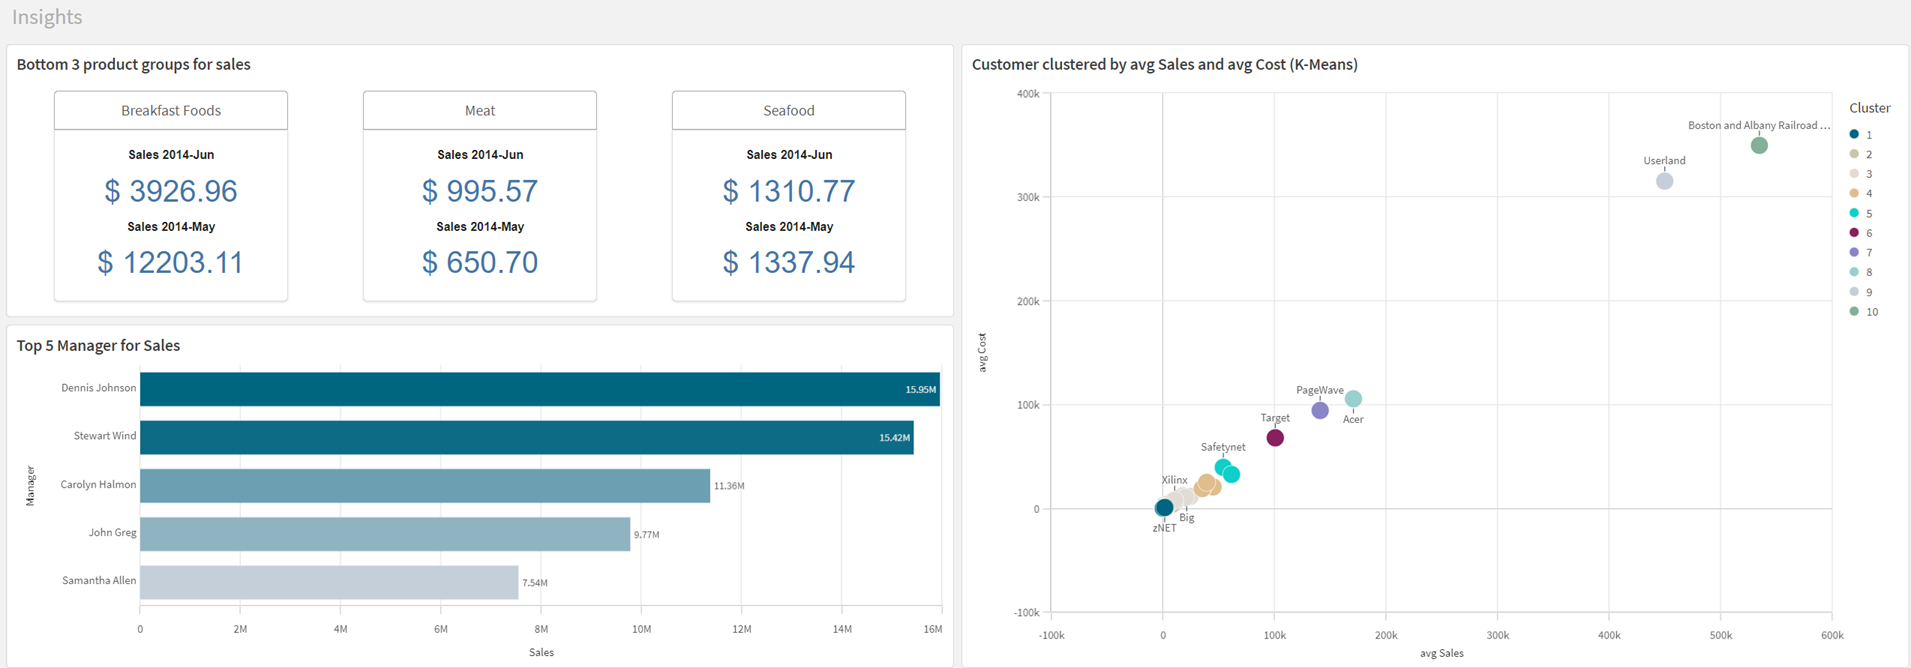Click the Seafood Sales 2014-Jun value
Screen dimensions: 1911x668
[x=789, y=191]
